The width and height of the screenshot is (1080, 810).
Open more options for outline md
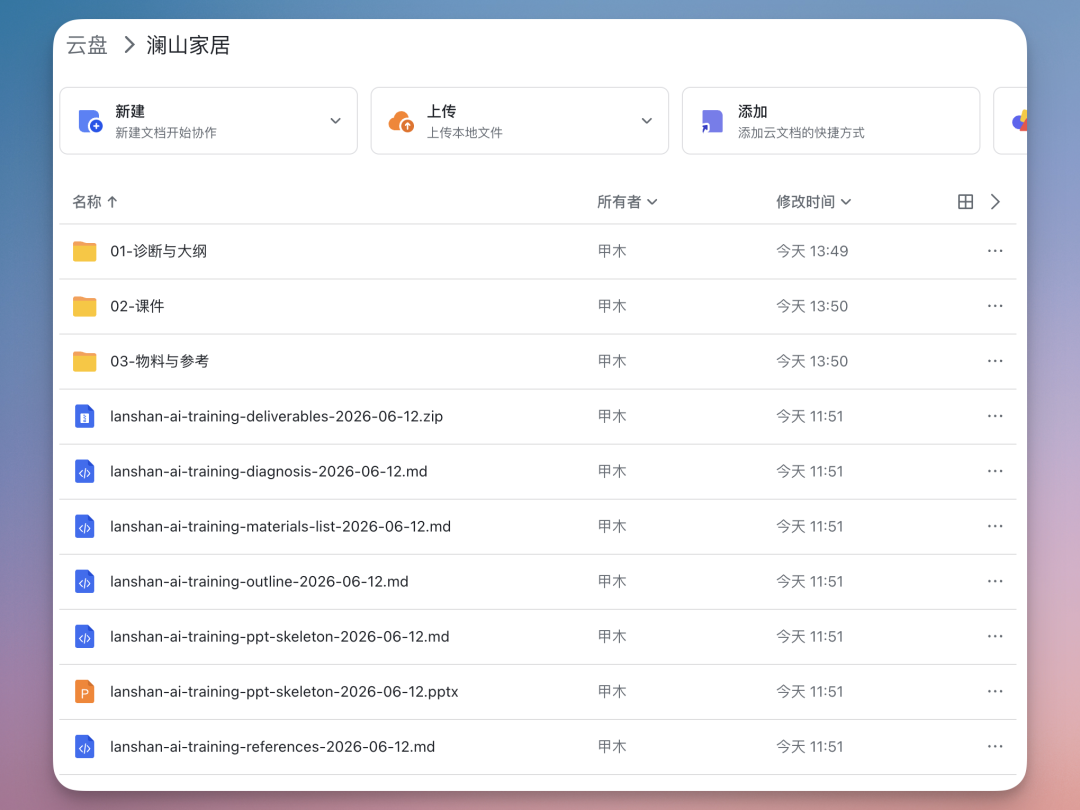point(995,581)
